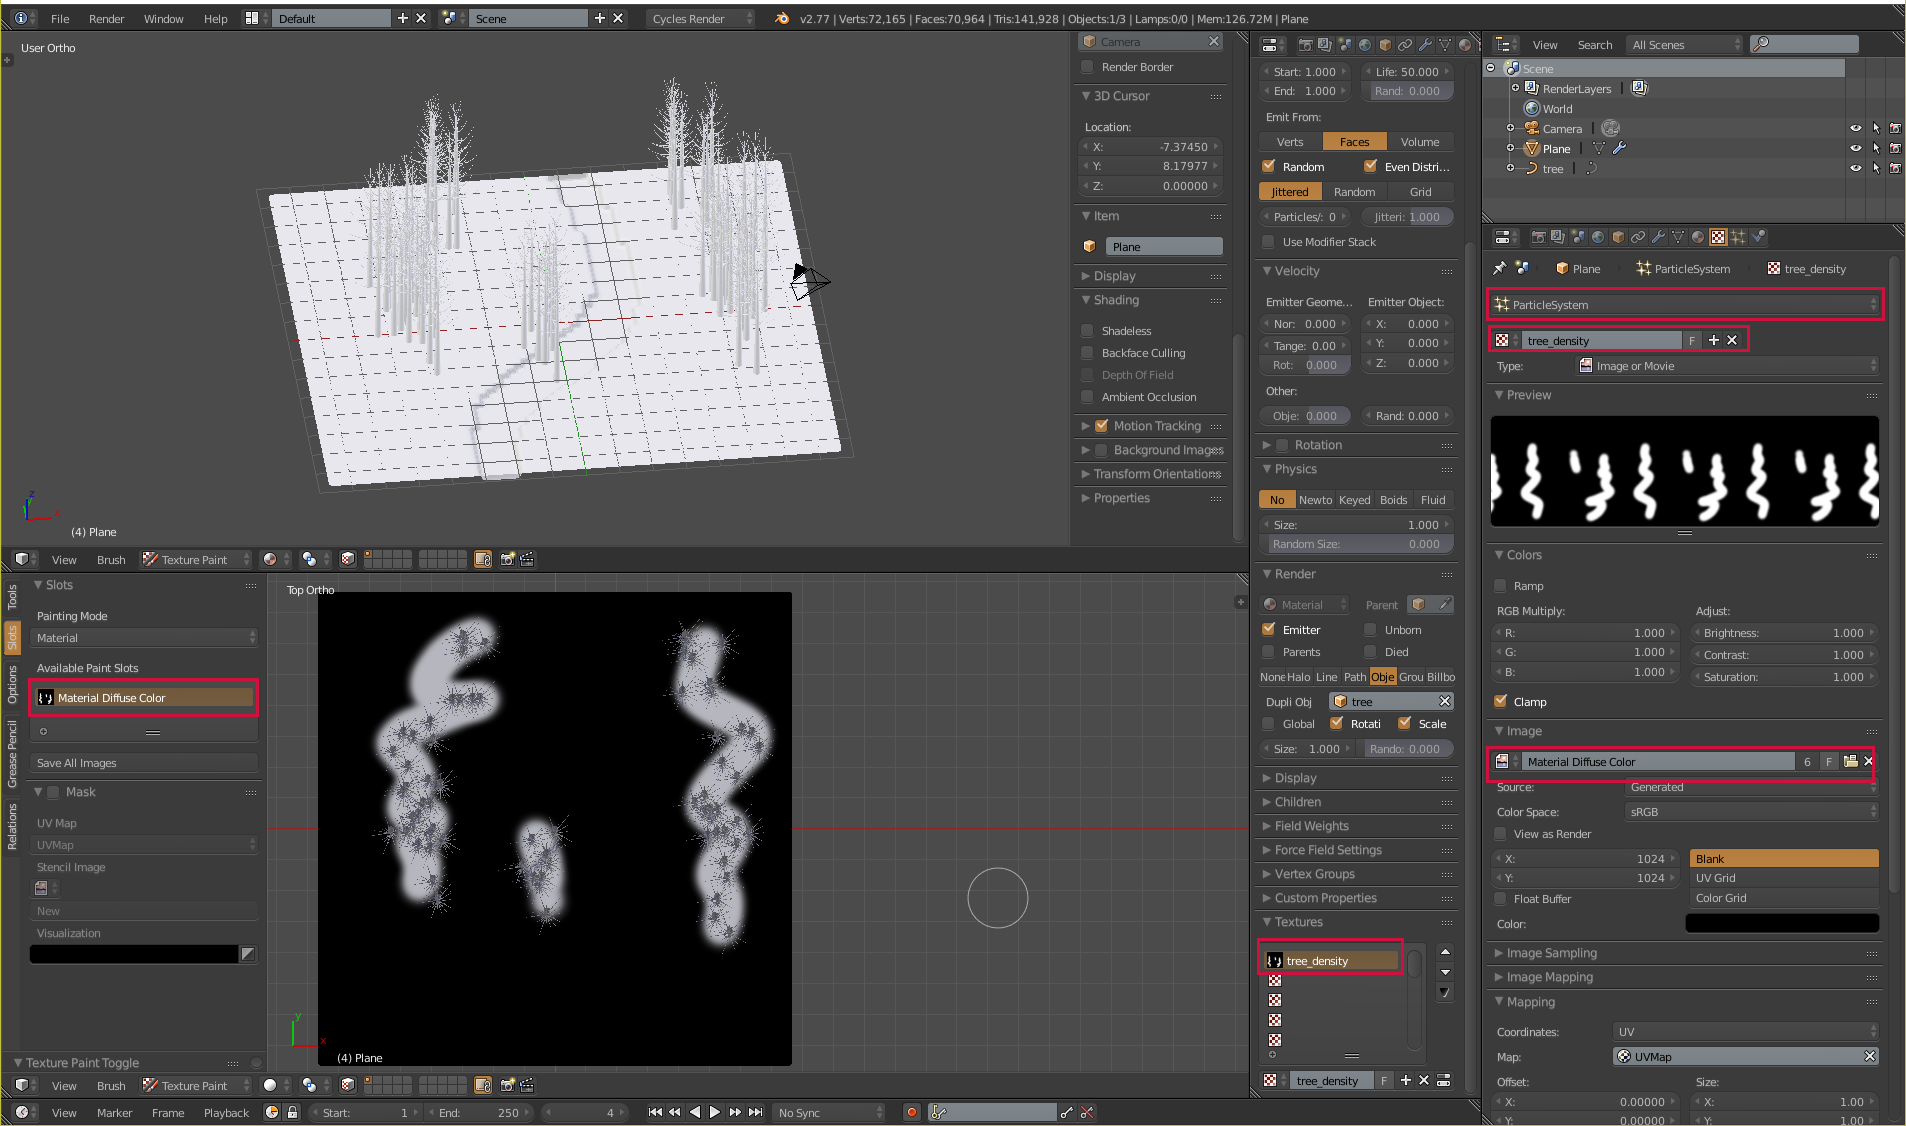Play the timeline animation forward

click(x=715, y=1112)
